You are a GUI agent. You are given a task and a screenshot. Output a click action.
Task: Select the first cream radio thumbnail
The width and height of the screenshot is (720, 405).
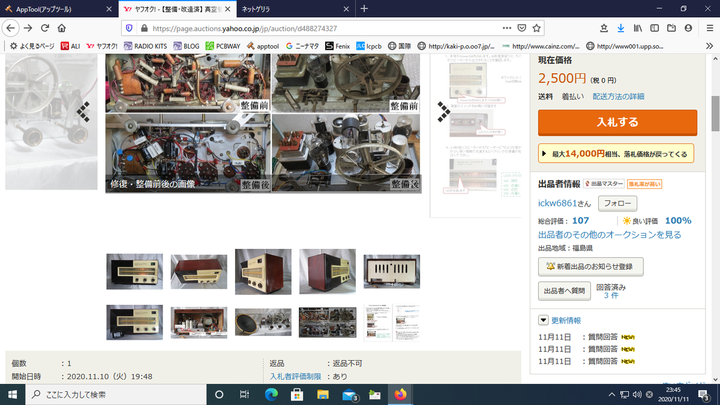coord(134,271)
